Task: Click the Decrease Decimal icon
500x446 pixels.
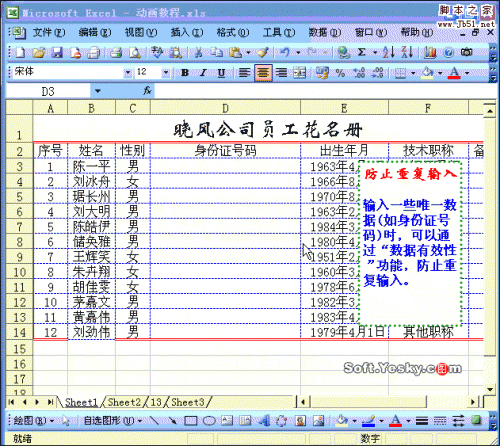Action: tap(377, 73)
